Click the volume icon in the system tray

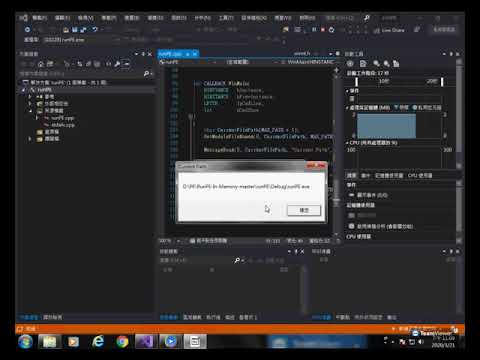pos(421,342)
